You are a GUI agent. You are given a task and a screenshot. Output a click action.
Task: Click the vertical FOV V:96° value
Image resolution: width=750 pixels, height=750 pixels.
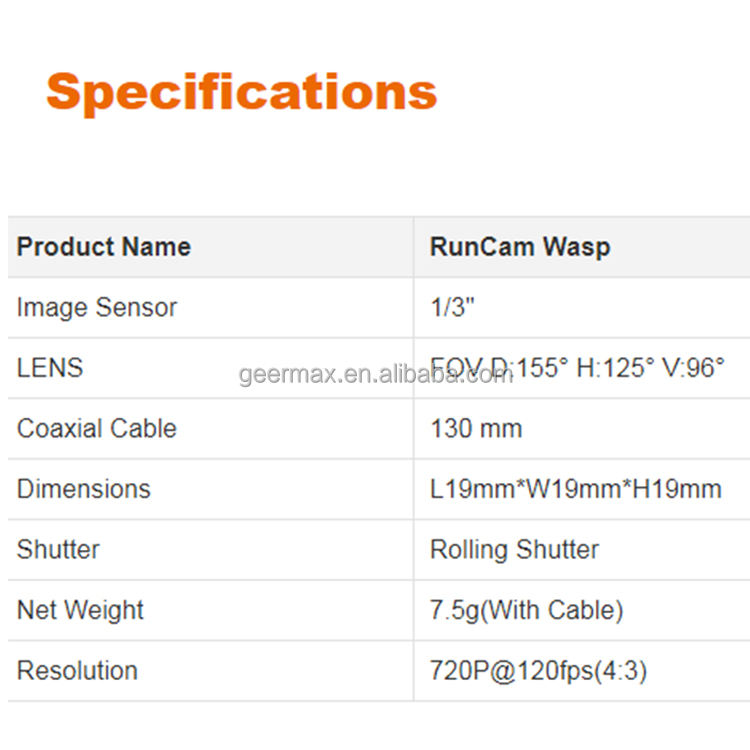point(693,368)
